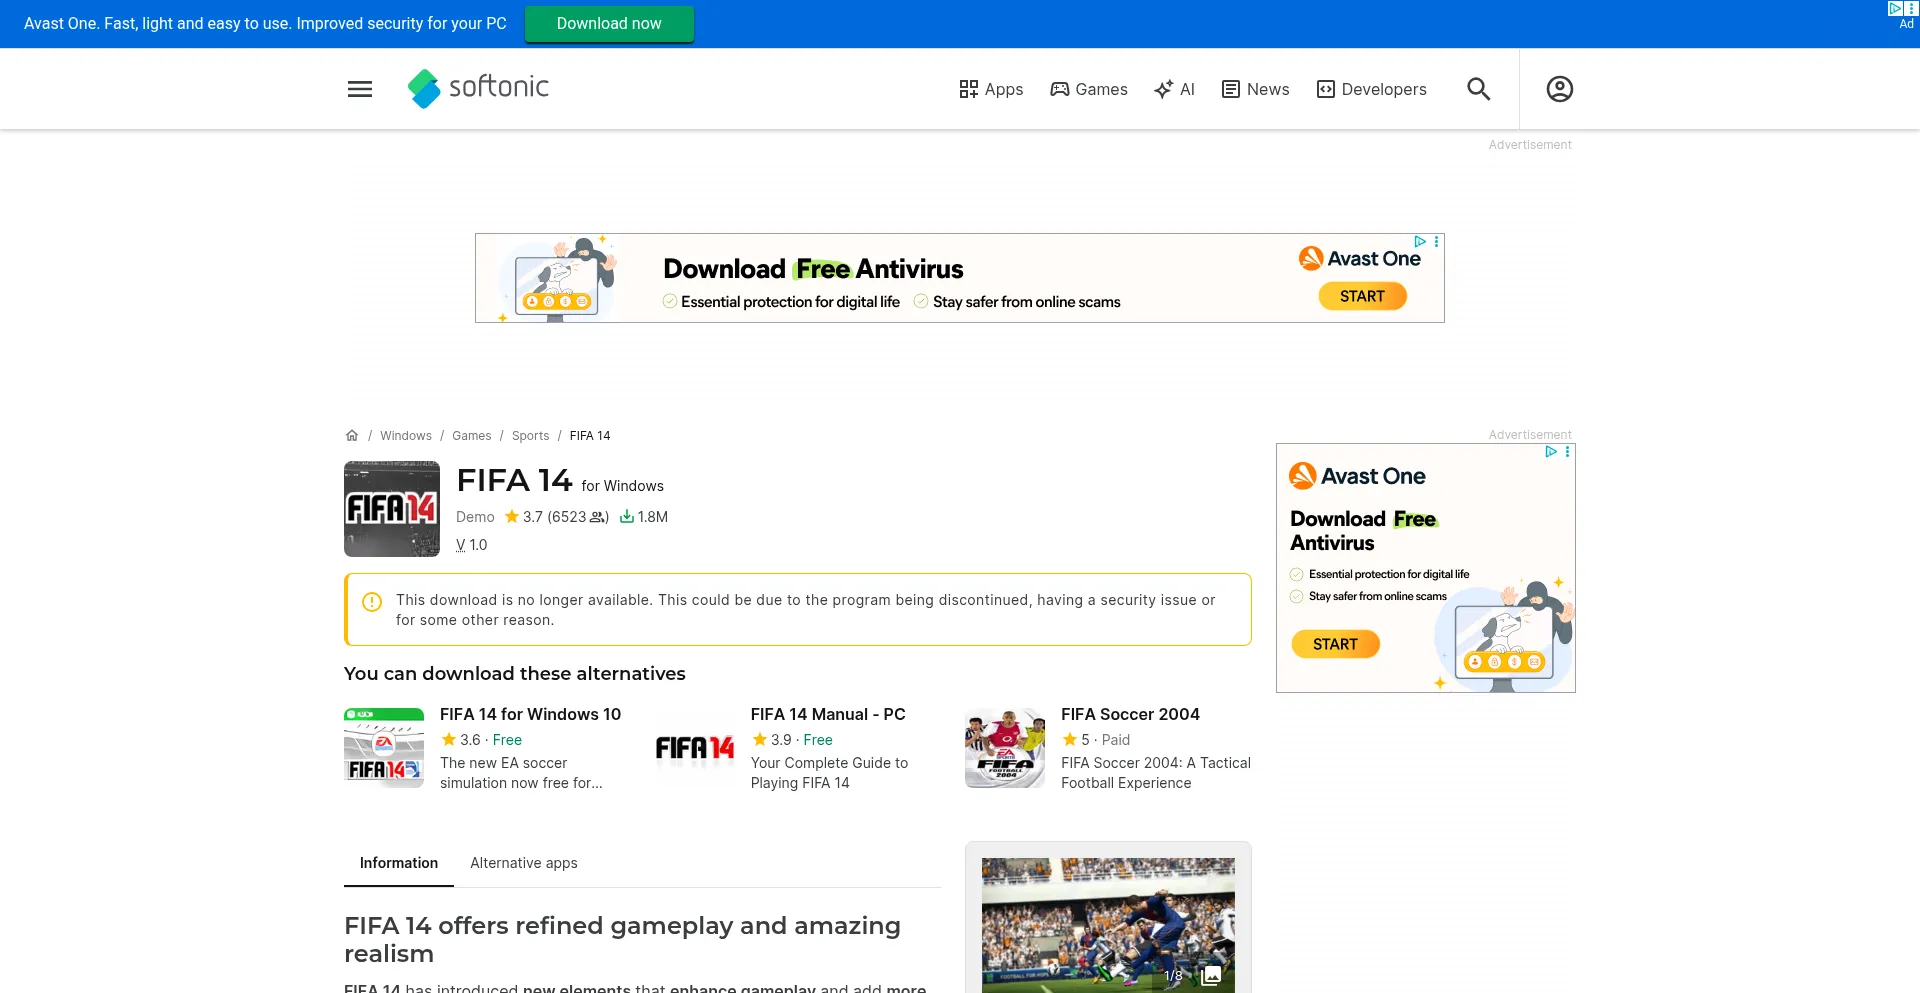The height and width of the screenshot is (993, 1920).
Task: Click the Softonic logo
Action: [478, 88]
